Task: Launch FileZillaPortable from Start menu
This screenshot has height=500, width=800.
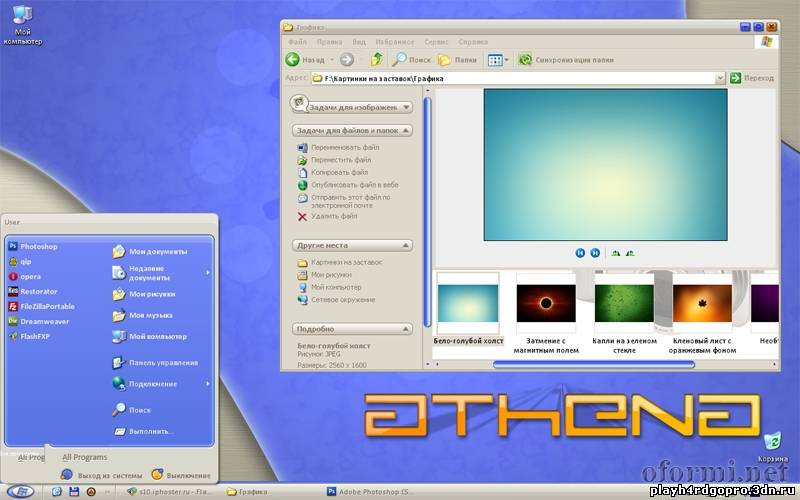Action: coord(41,307)
